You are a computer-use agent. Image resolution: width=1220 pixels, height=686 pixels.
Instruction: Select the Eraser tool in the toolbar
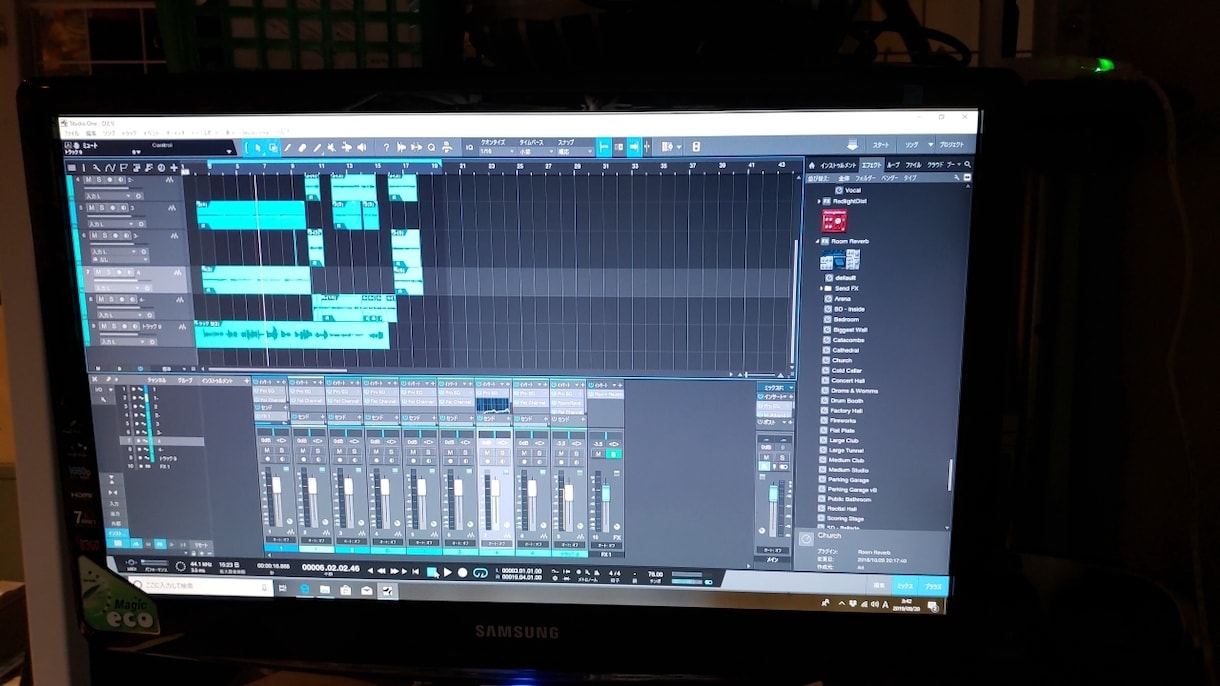click(302, 148)
